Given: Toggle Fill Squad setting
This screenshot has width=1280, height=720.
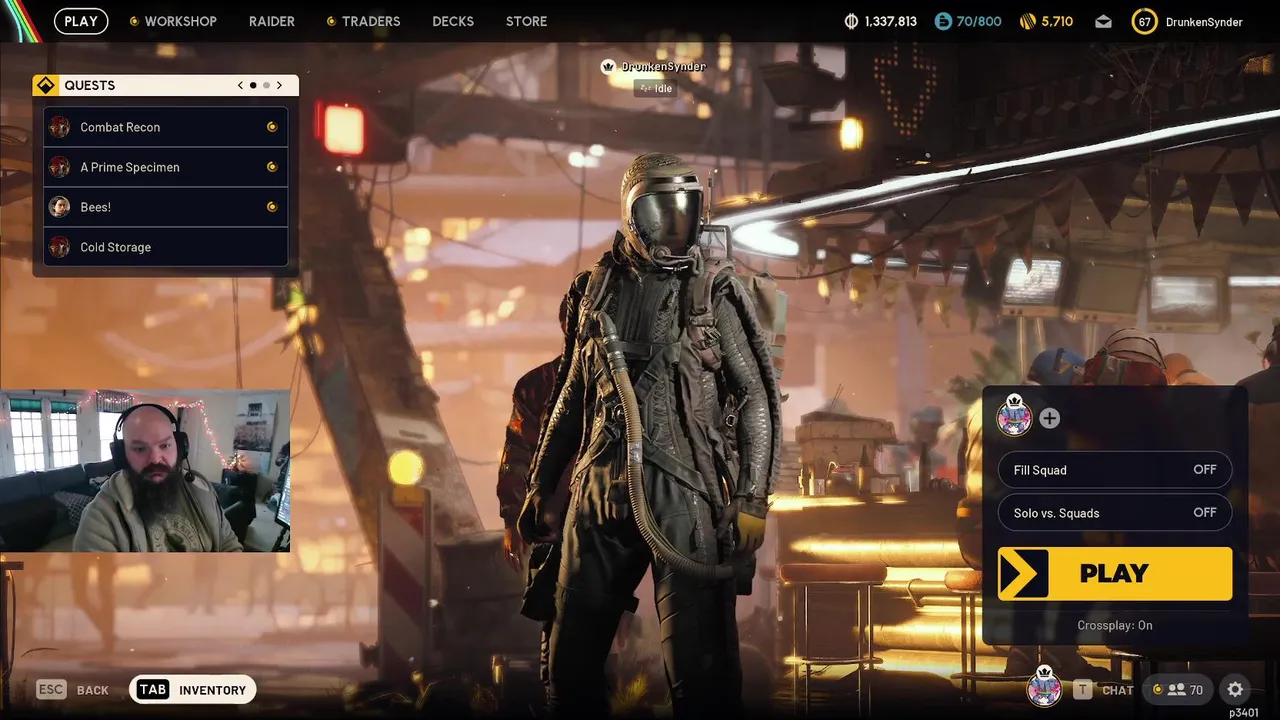Looking at the screenshot, I should (x=1115, y=470).
